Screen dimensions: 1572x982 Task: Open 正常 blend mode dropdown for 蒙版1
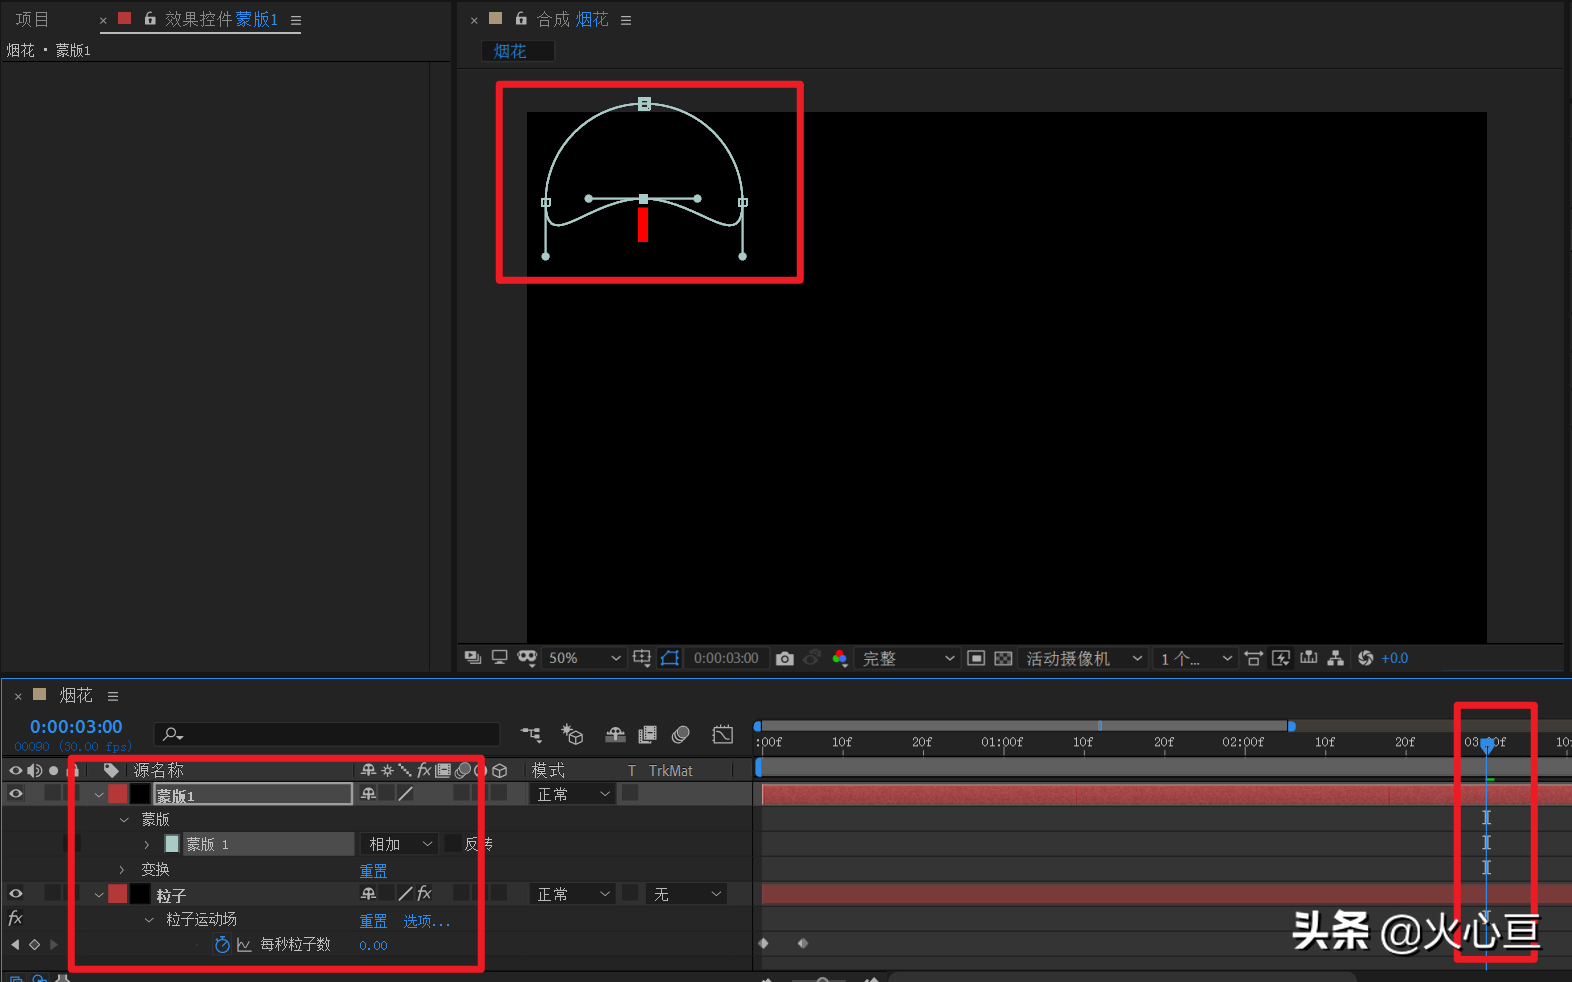click(573, 794)
